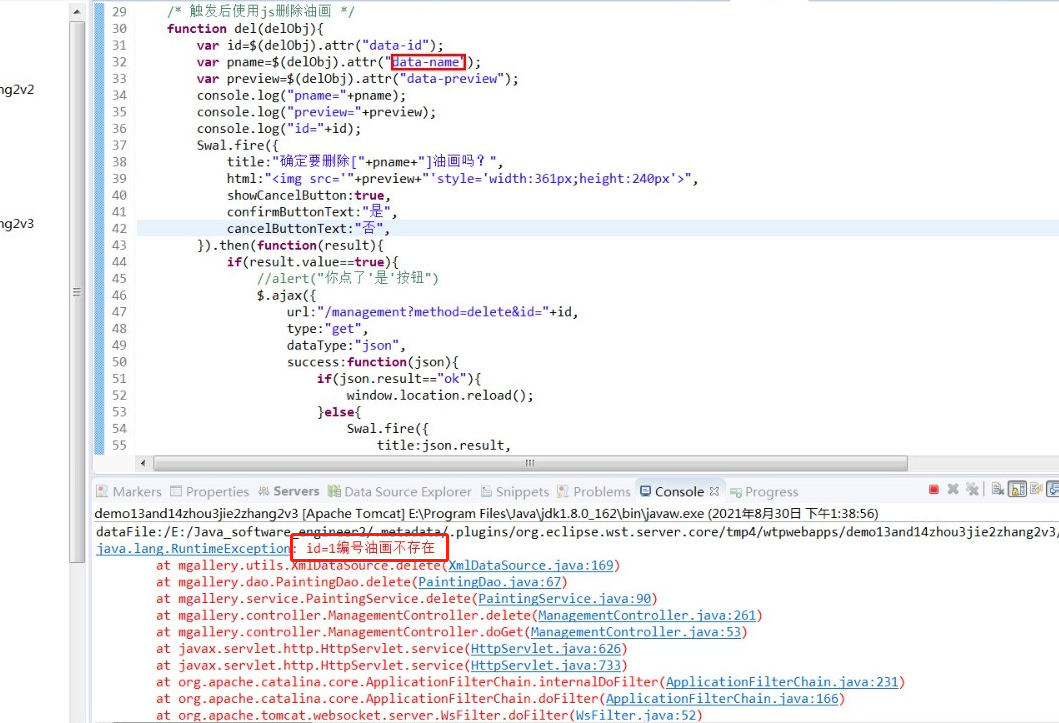Viewport: 1059px width, 723px height.
Task: Close the Console view tab
Action: (x=715, y=491)
